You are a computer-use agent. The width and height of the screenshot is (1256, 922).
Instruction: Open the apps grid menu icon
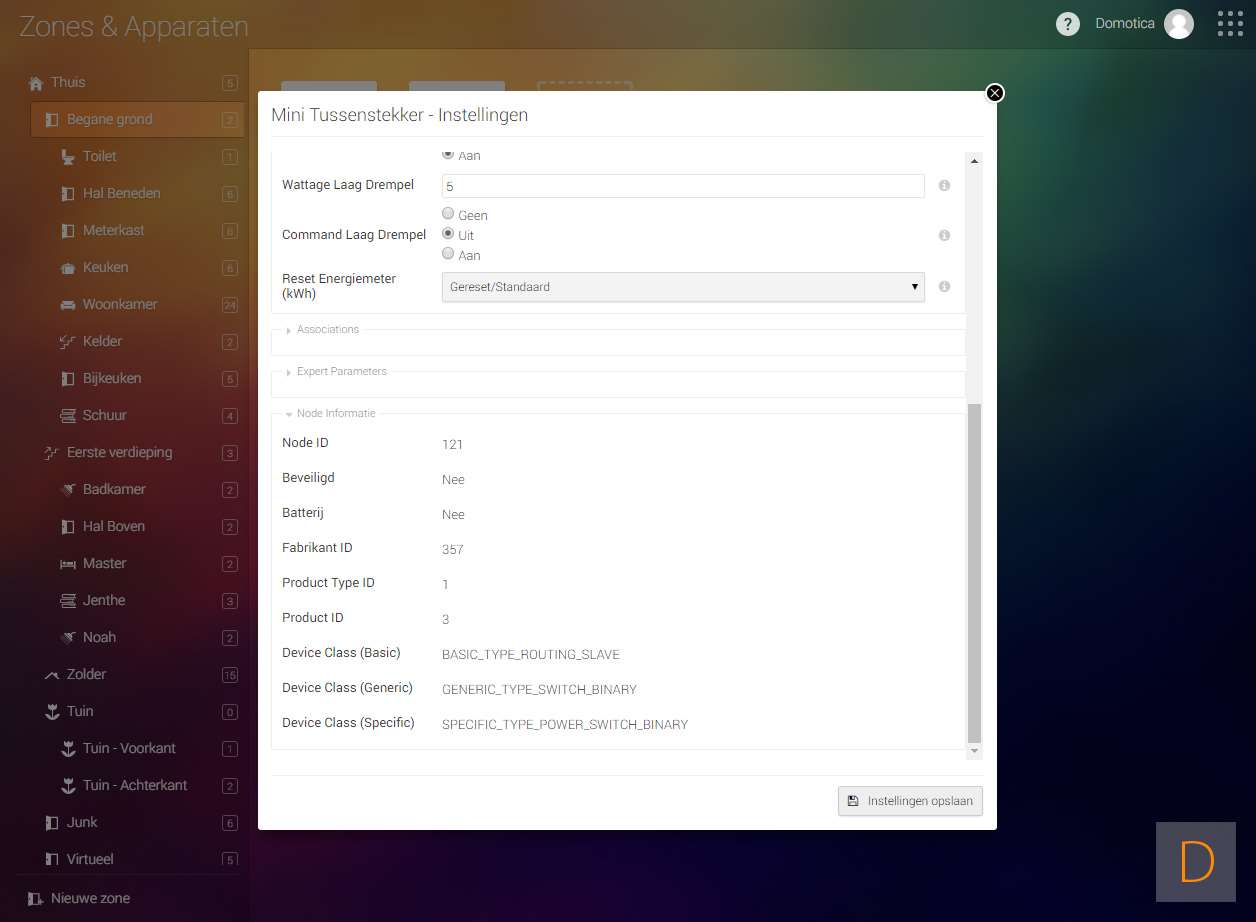pyautogui.click(x=1230, y=24)
